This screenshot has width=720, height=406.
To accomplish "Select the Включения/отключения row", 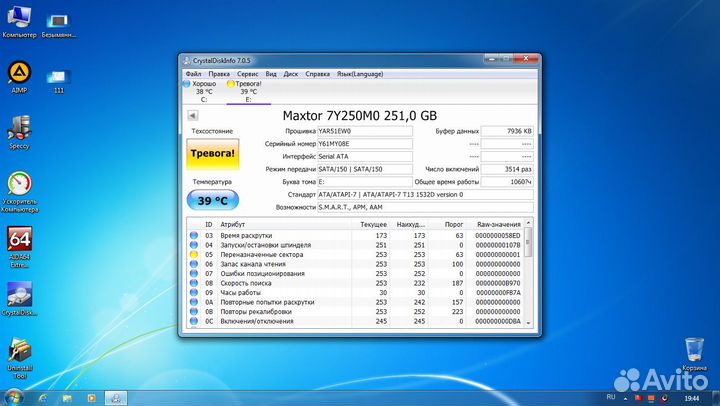I will [x=355, y=321].
